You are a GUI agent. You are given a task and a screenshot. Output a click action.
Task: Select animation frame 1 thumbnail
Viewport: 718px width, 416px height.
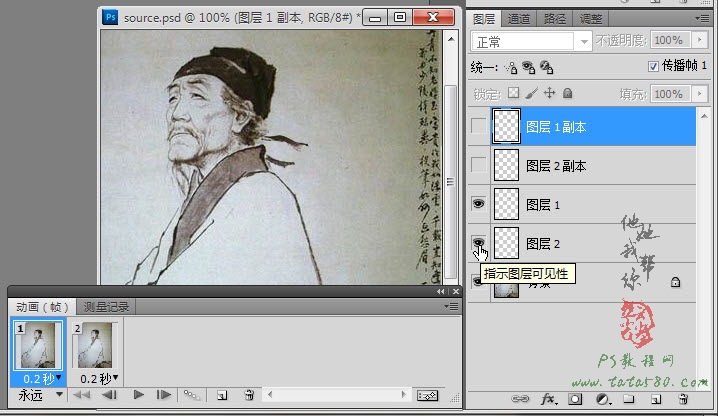pyautogui.click(x=38, y=345)
